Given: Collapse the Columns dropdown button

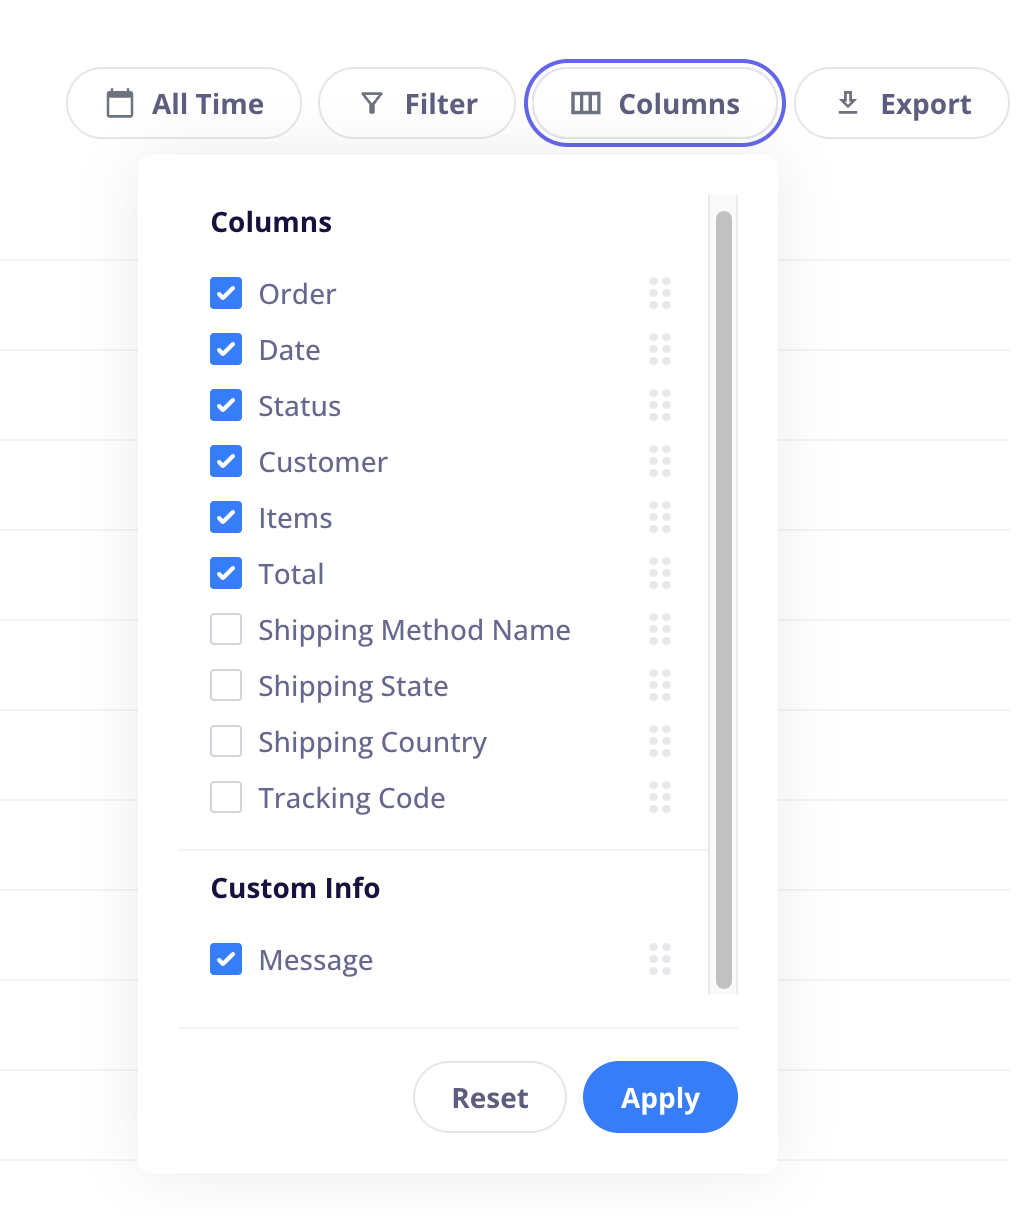Looking at the screenshot, I should [x=655, y=103].
